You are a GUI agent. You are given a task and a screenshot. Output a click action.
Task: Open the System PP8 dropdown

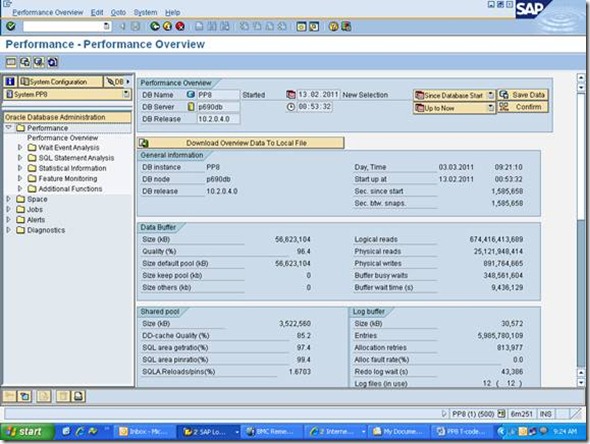tap(126, 94)
